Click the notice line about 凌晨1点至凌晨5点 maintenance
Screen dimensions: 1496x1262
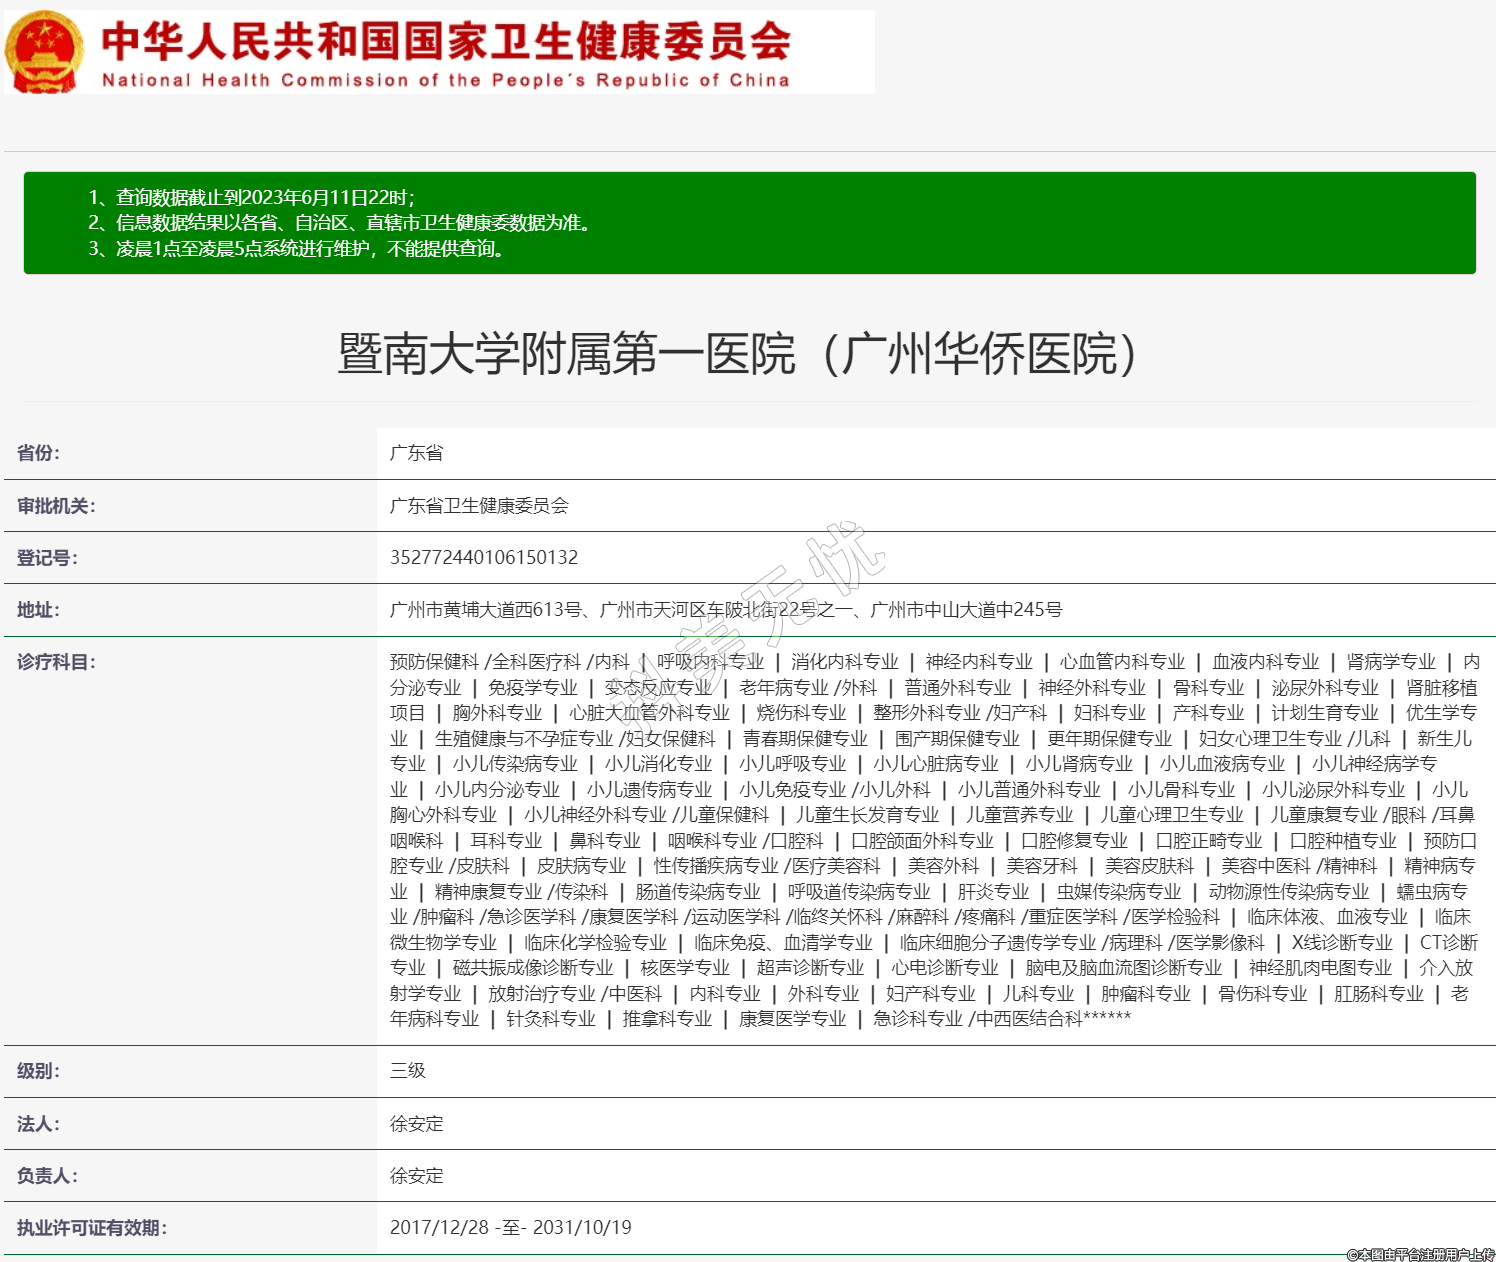(298, 249)
